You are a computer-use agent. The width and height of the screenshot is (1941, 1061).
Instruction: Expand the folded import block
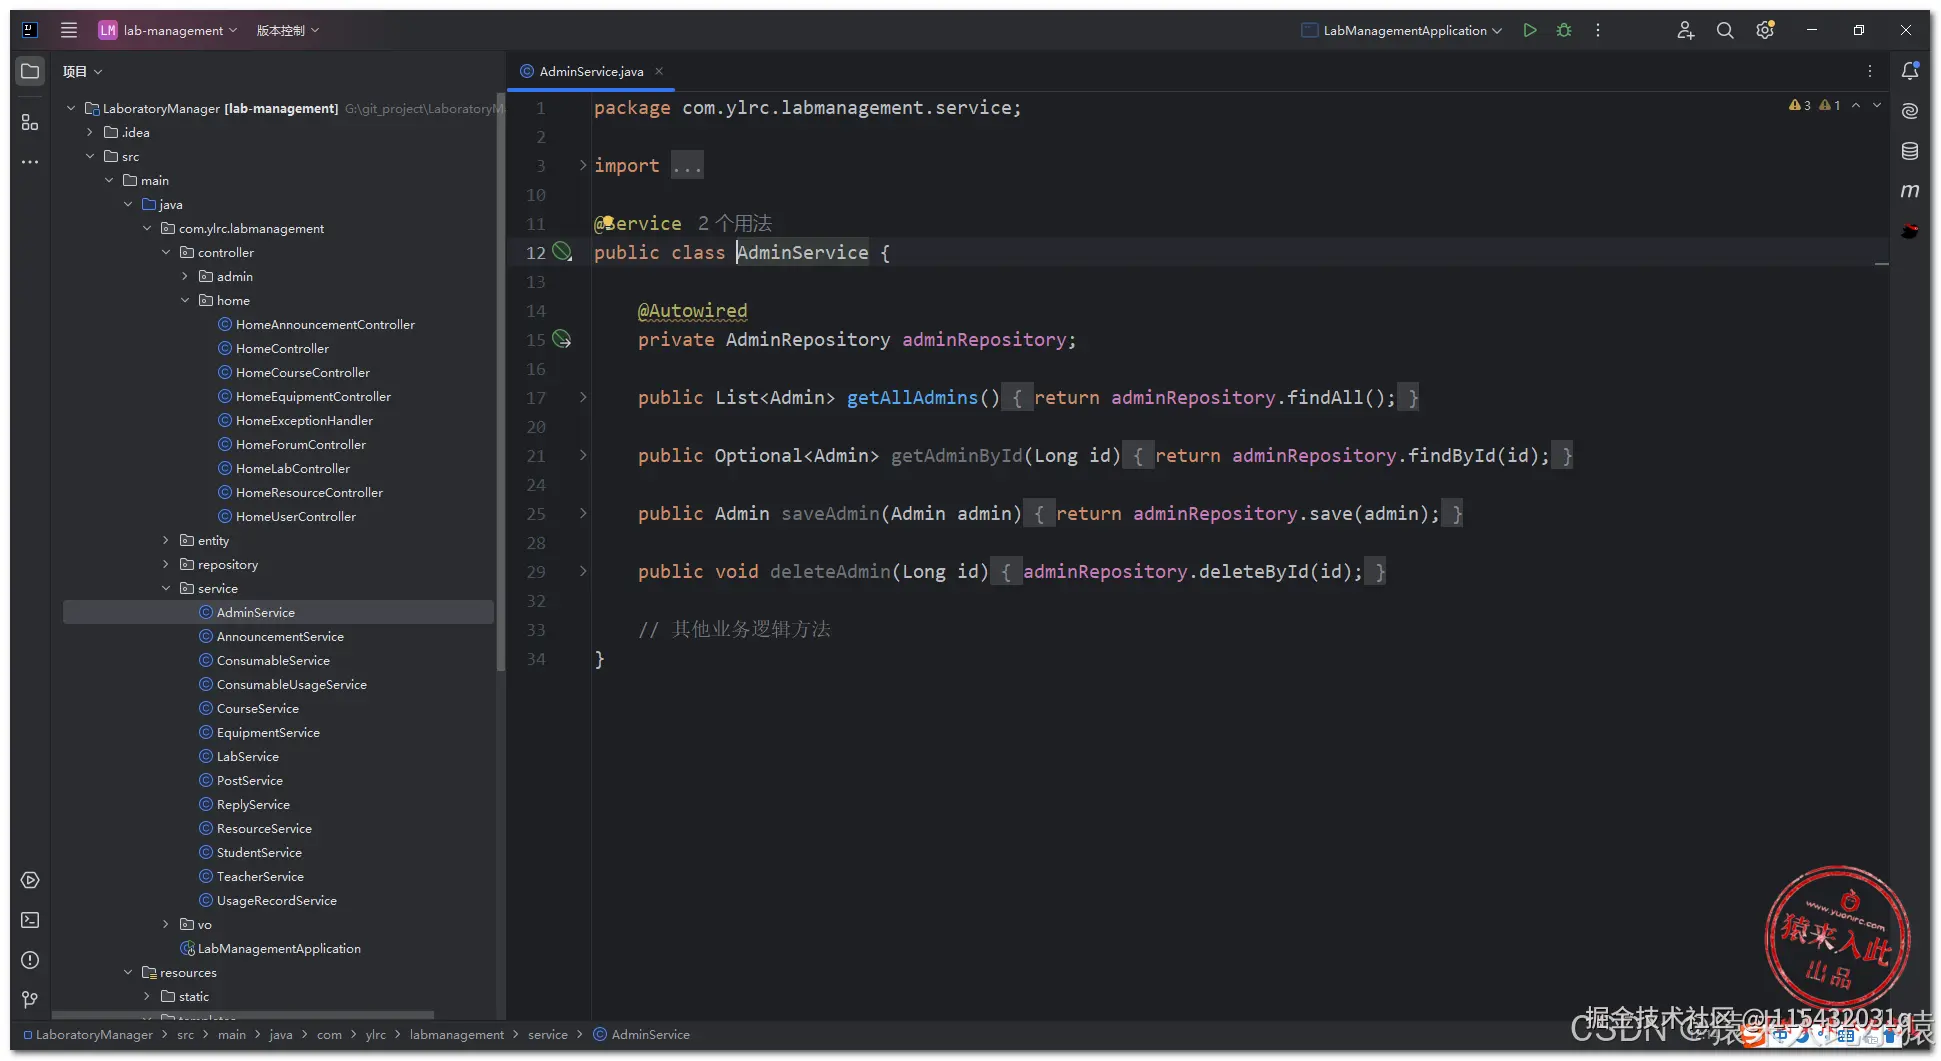pyautogui.click(x=583, y=165)
